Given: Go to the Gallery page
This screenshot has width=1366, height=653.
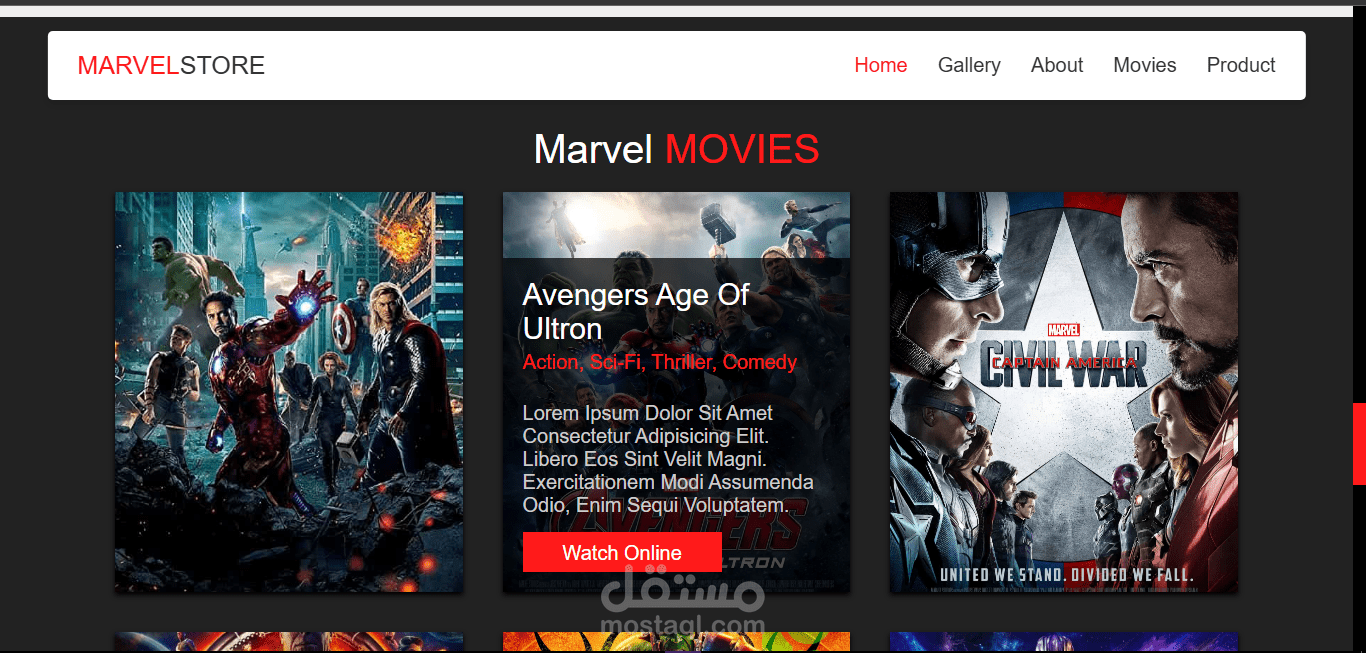Looking at the screenshot, I should click(969, 65).
